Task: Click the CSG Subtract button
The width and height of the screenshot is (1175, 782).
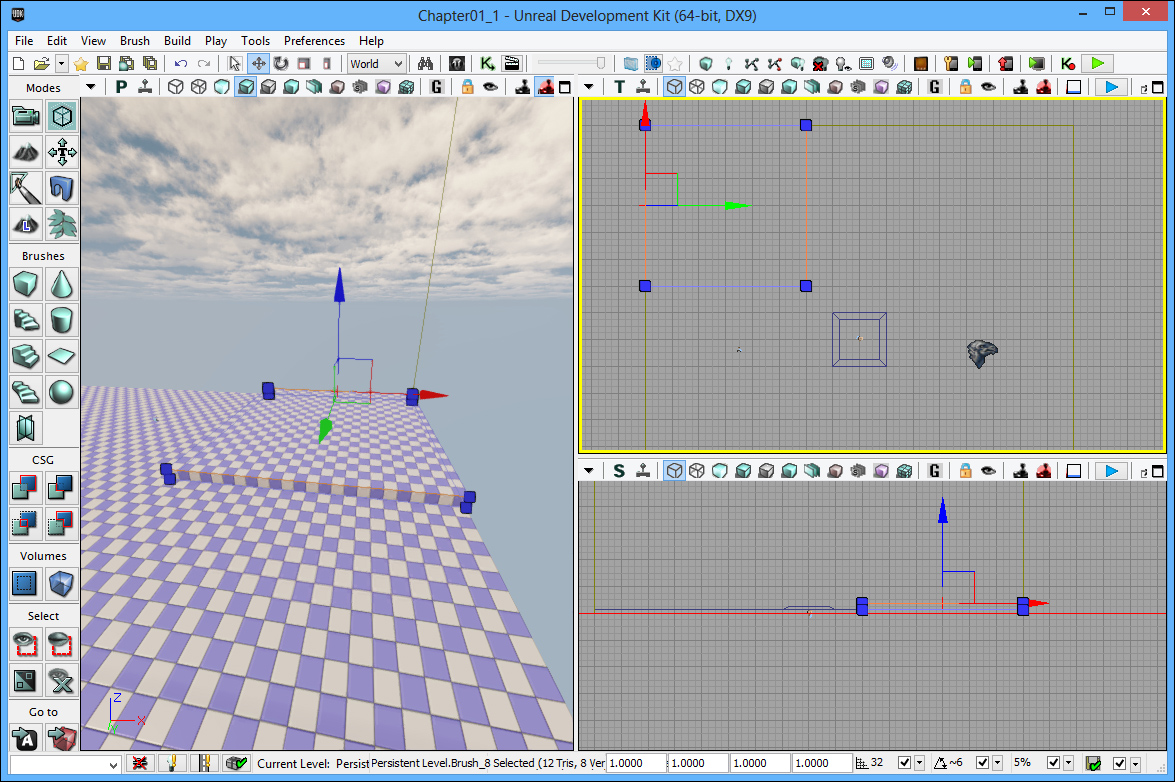Action: click(x=62, y=488)
